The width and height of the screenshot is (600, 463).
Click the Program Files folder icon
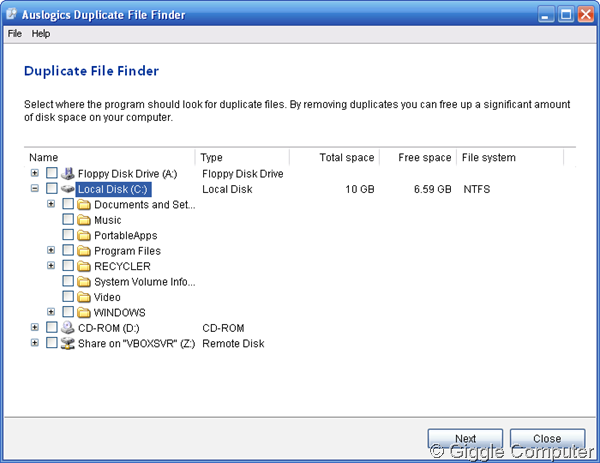tap(84, 251)
